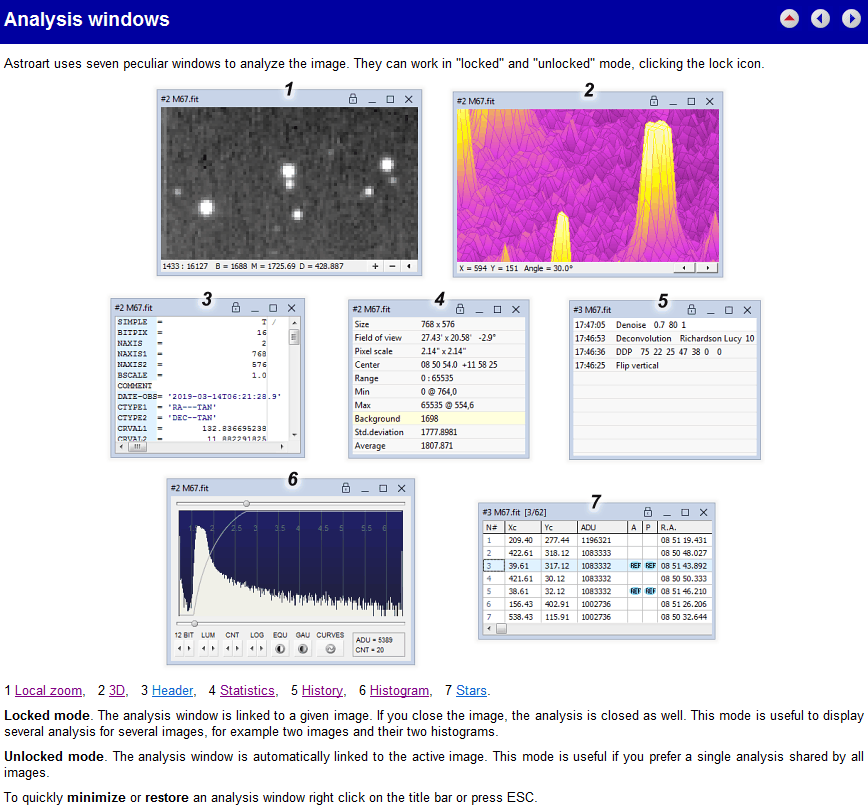This screenshot has height=809, width=868.
Task: Toggle the lock icon in the History window
Action: tap(691, 310)
